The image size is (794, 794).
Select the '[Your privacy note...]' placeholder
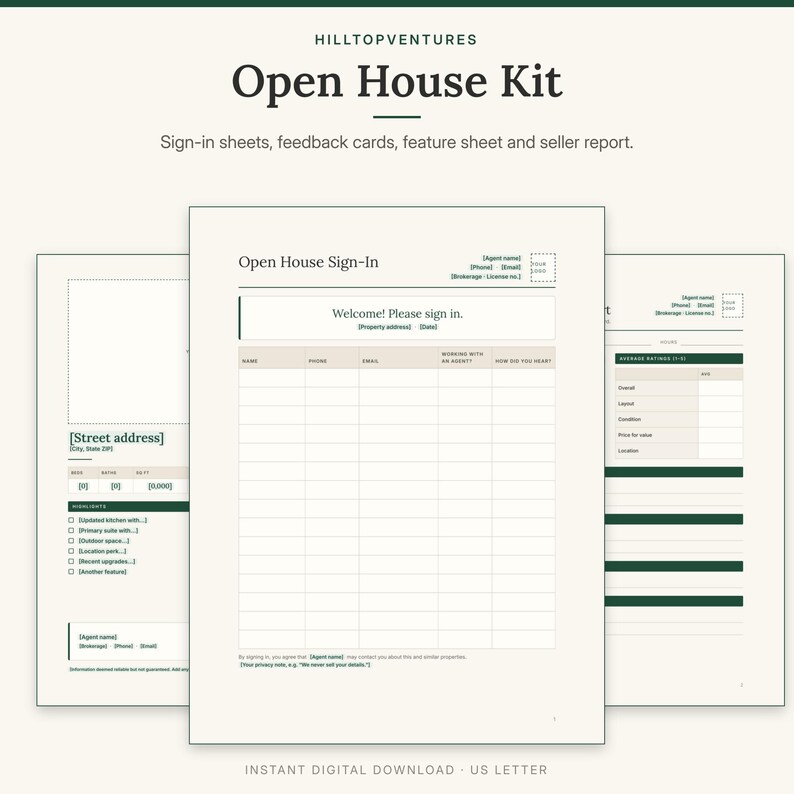click(305, 665)
